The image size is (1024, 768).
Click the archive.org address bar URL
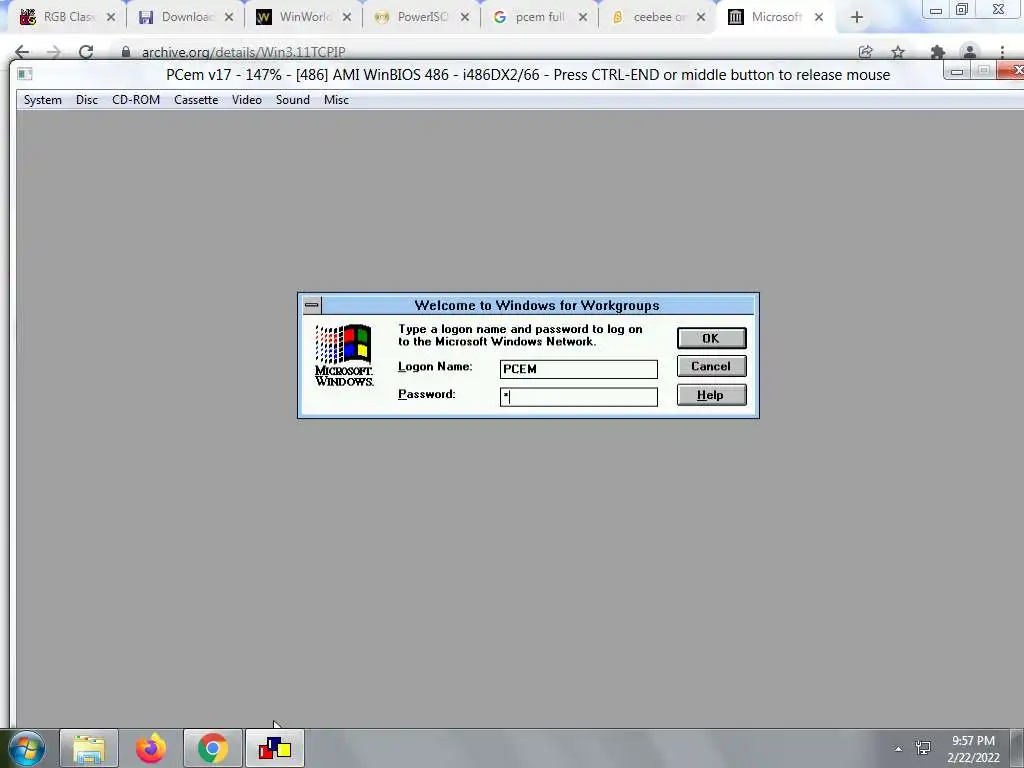pos(244,52)
